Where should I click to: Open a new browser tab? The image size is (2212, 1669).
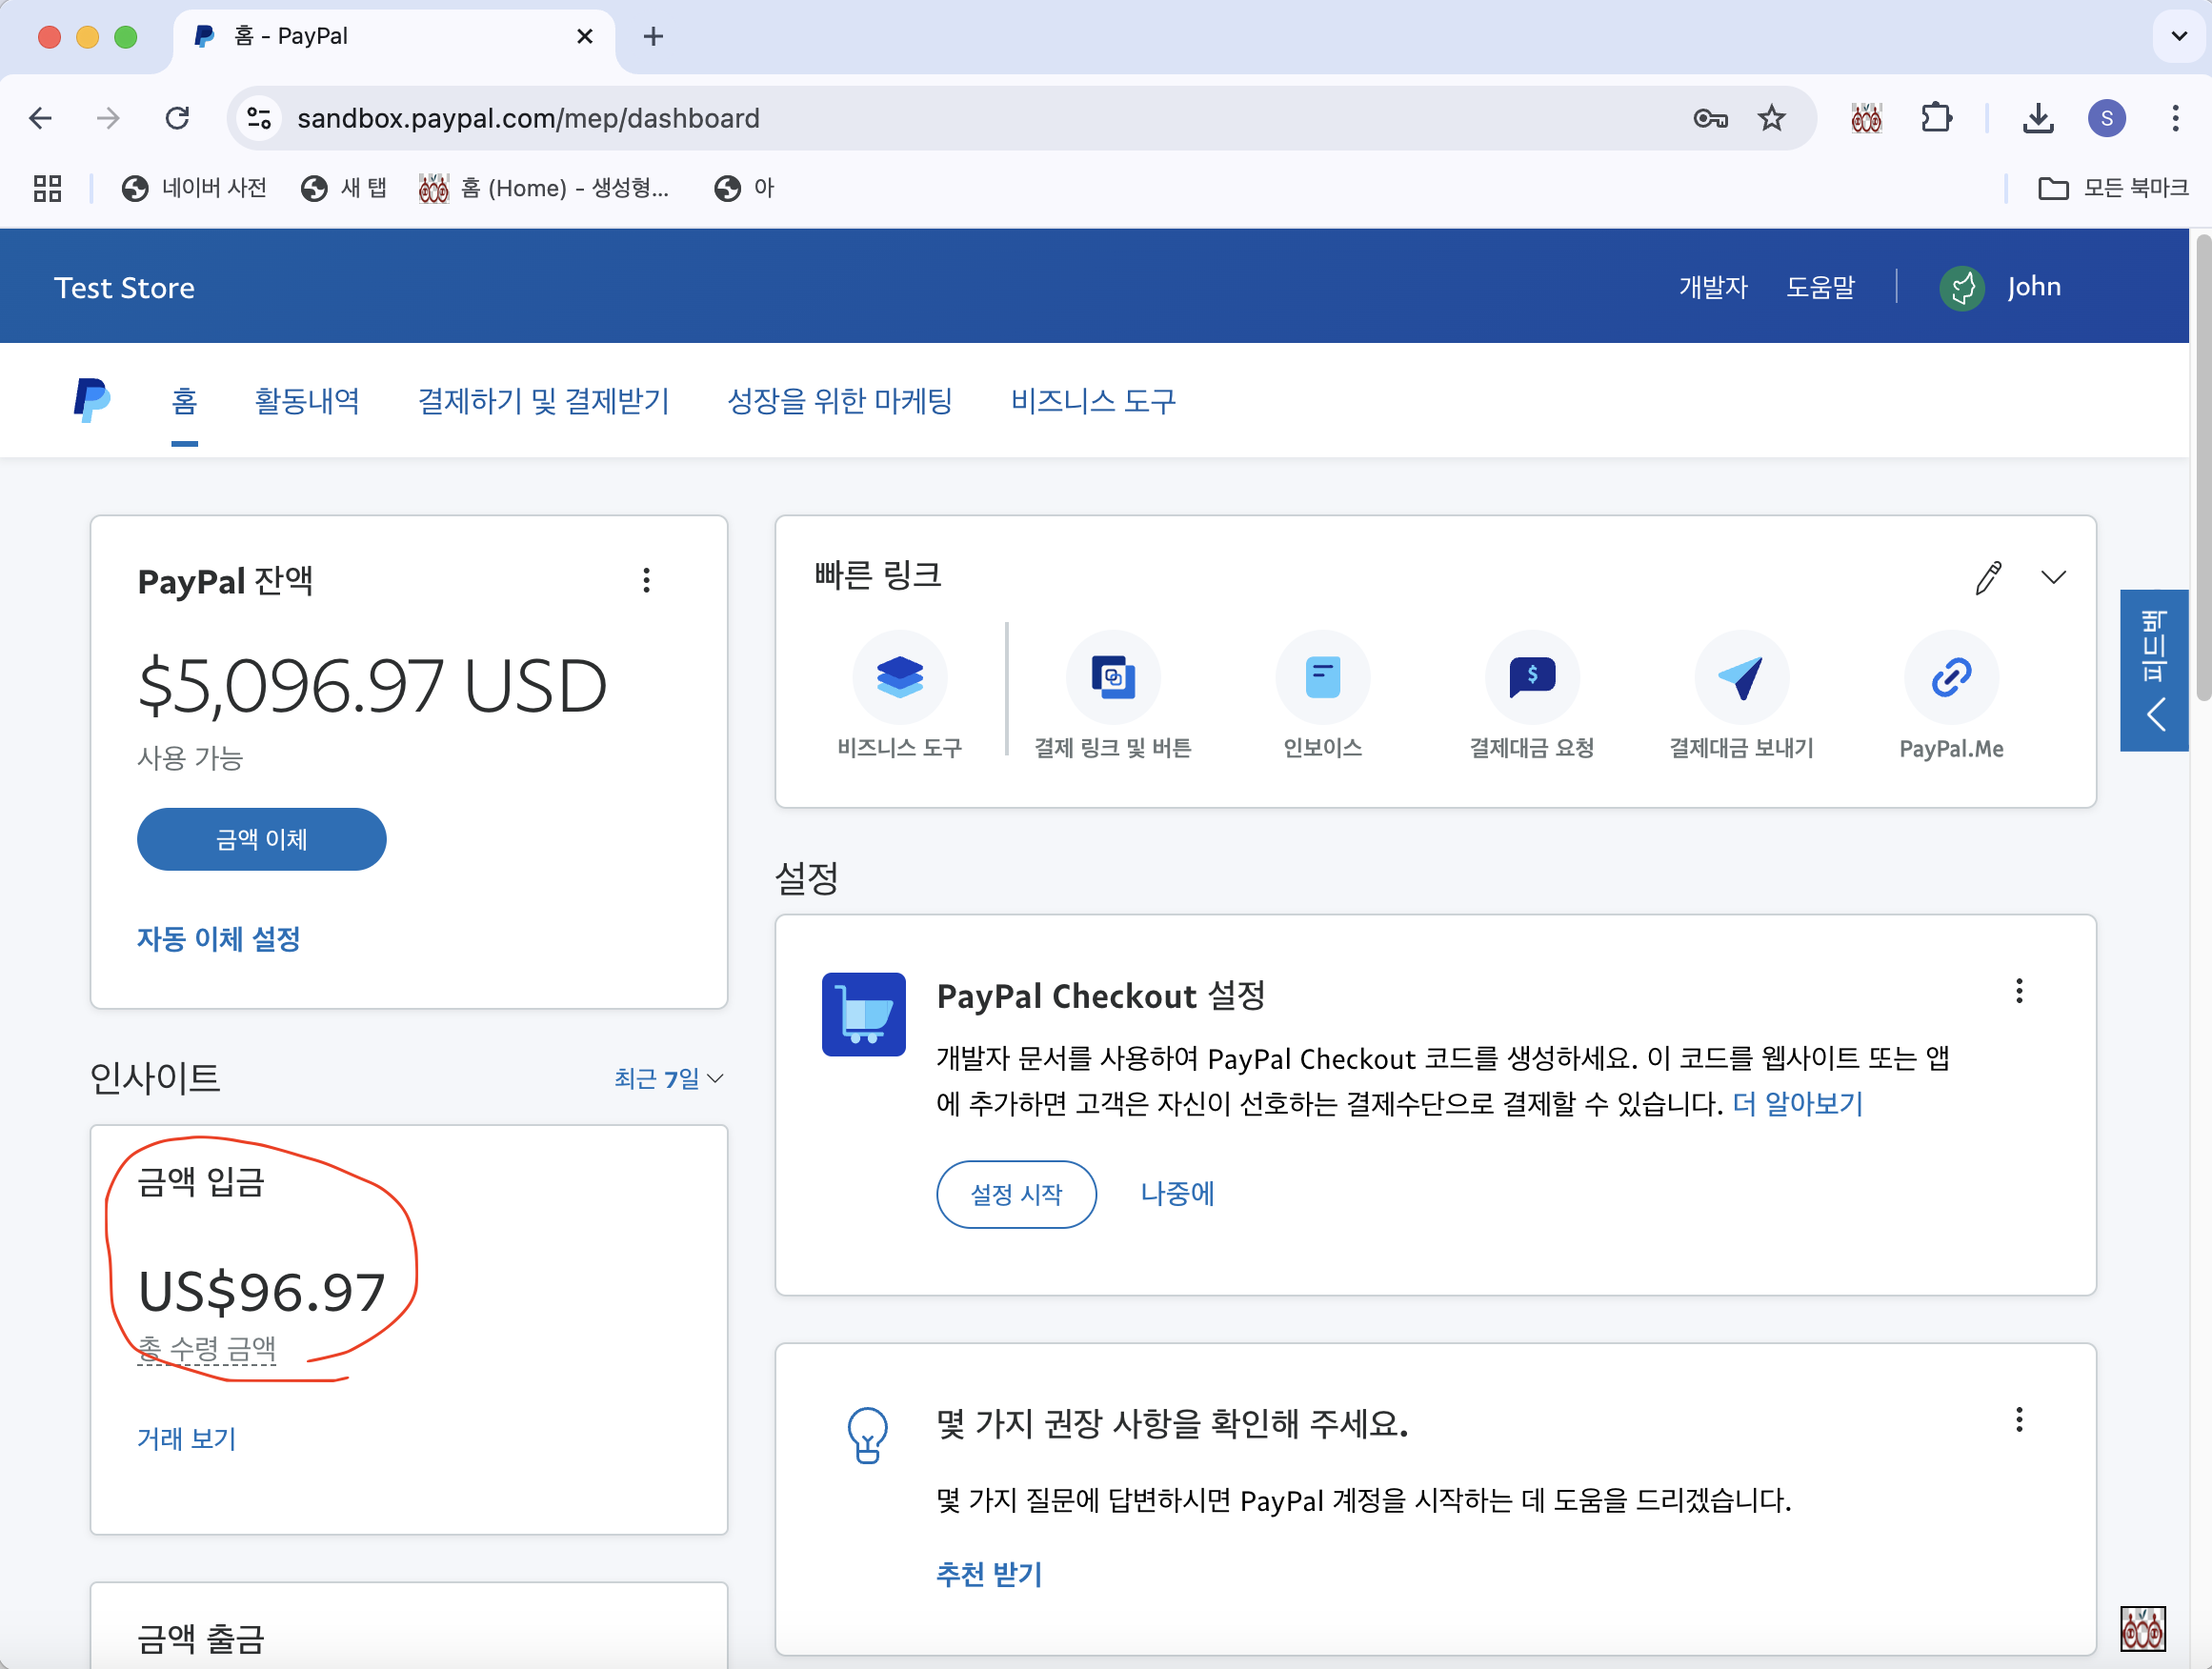[652, 37]
